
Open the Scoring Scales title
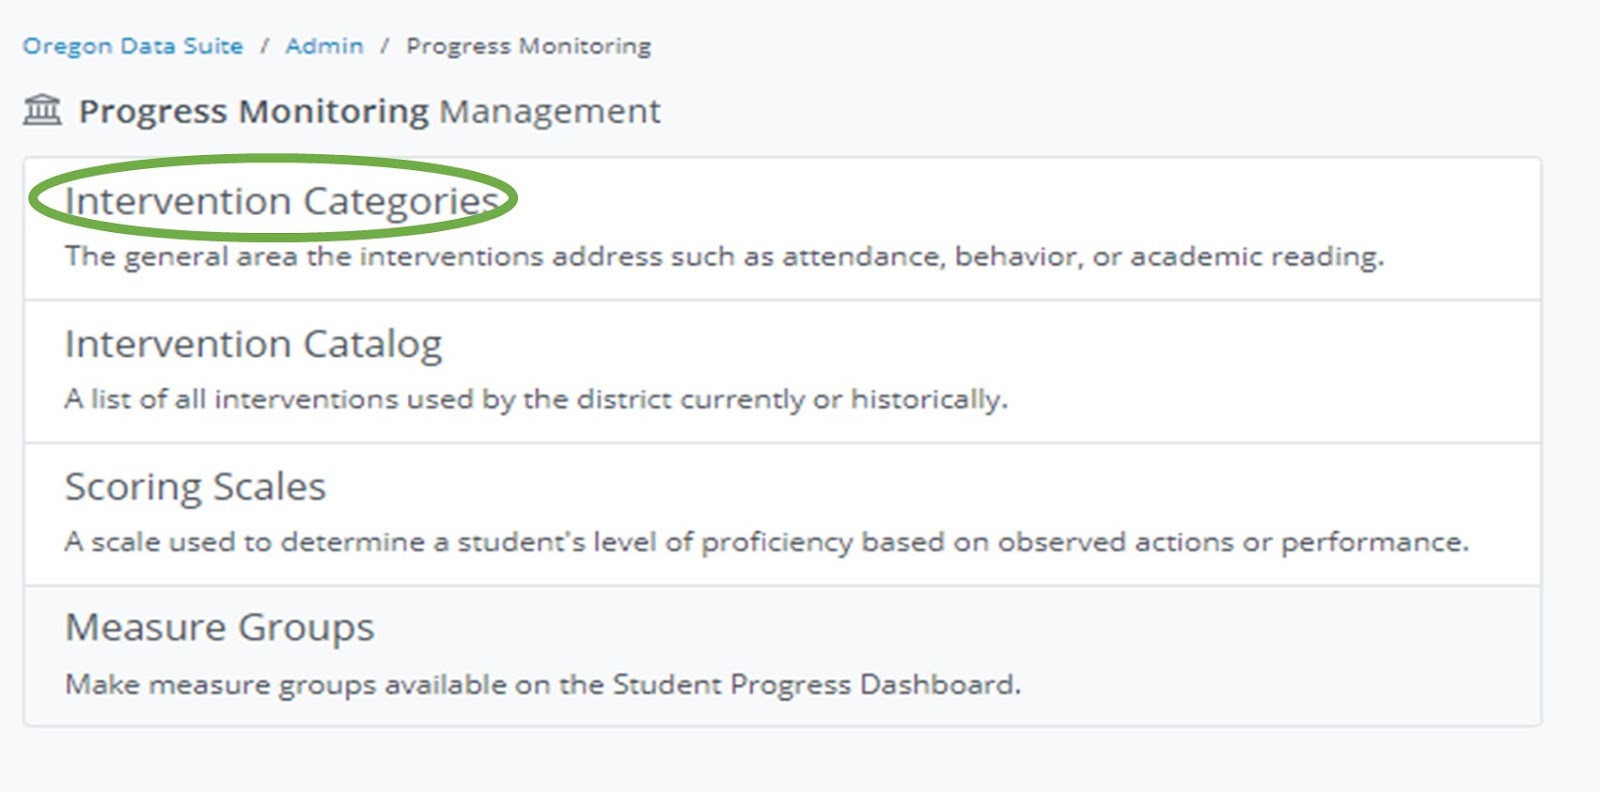tap(195, 487)
